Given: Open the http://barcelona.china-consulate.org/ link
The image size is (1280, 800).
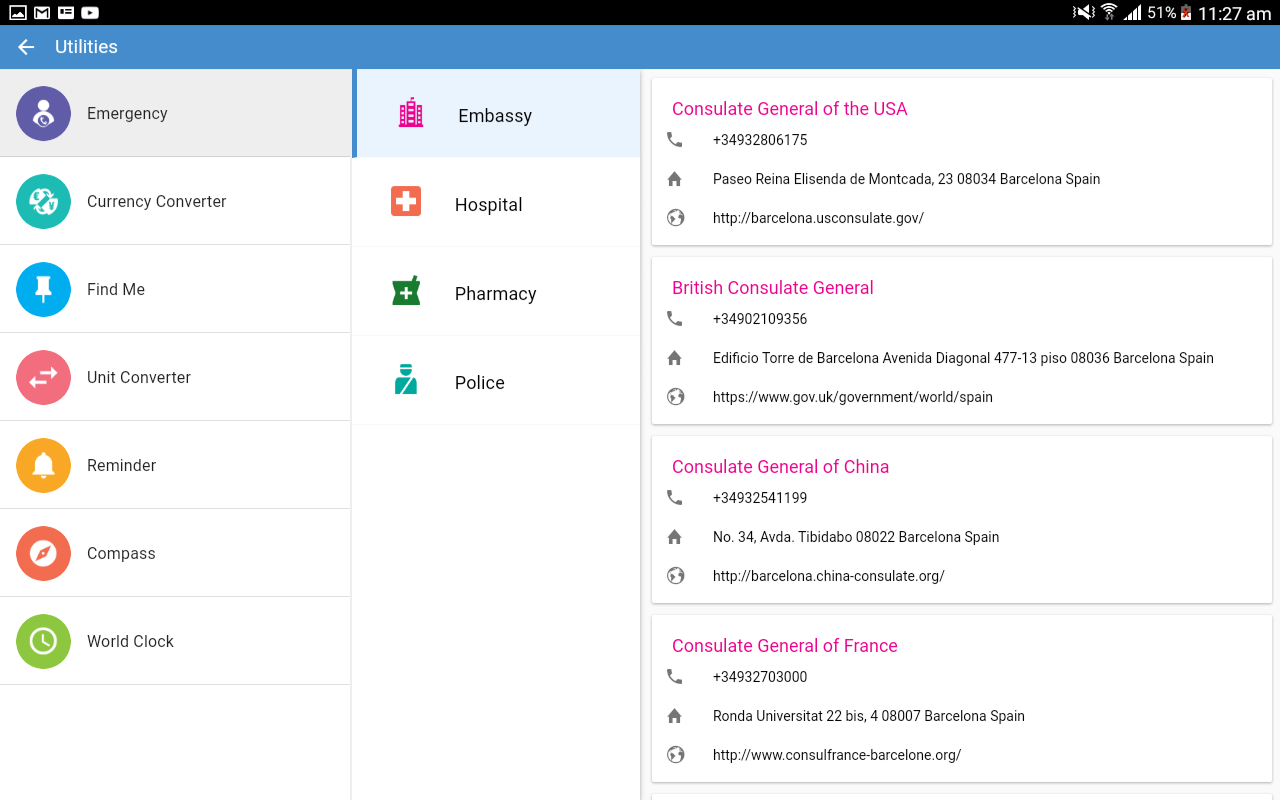Looking at the screenshot, I should pos(829,576).
